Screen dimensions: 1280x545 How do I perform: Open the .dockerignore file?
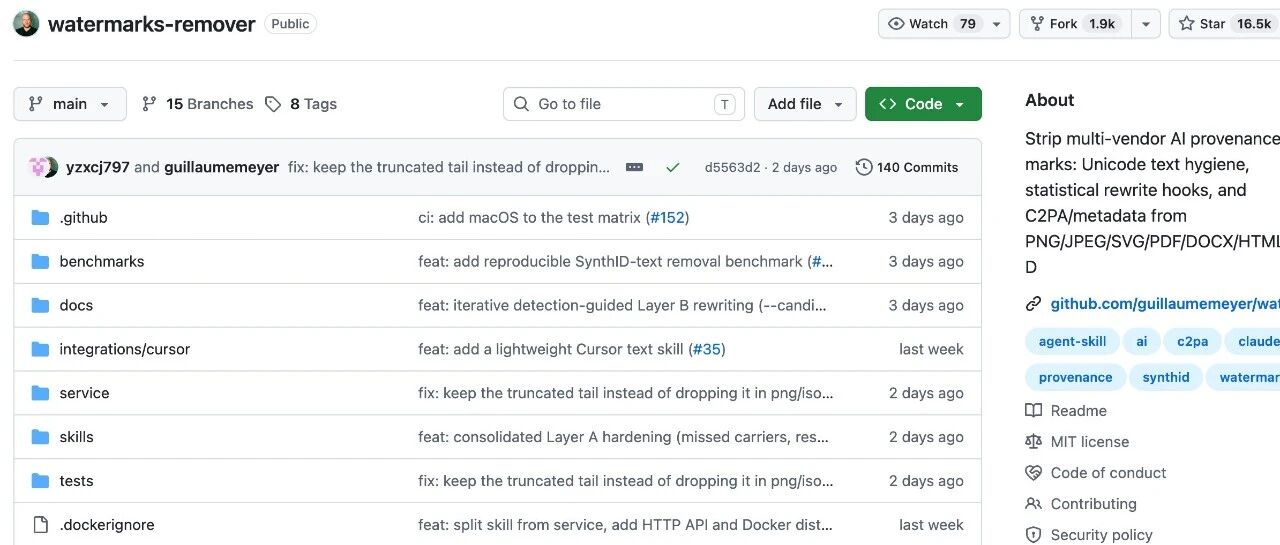107,525
